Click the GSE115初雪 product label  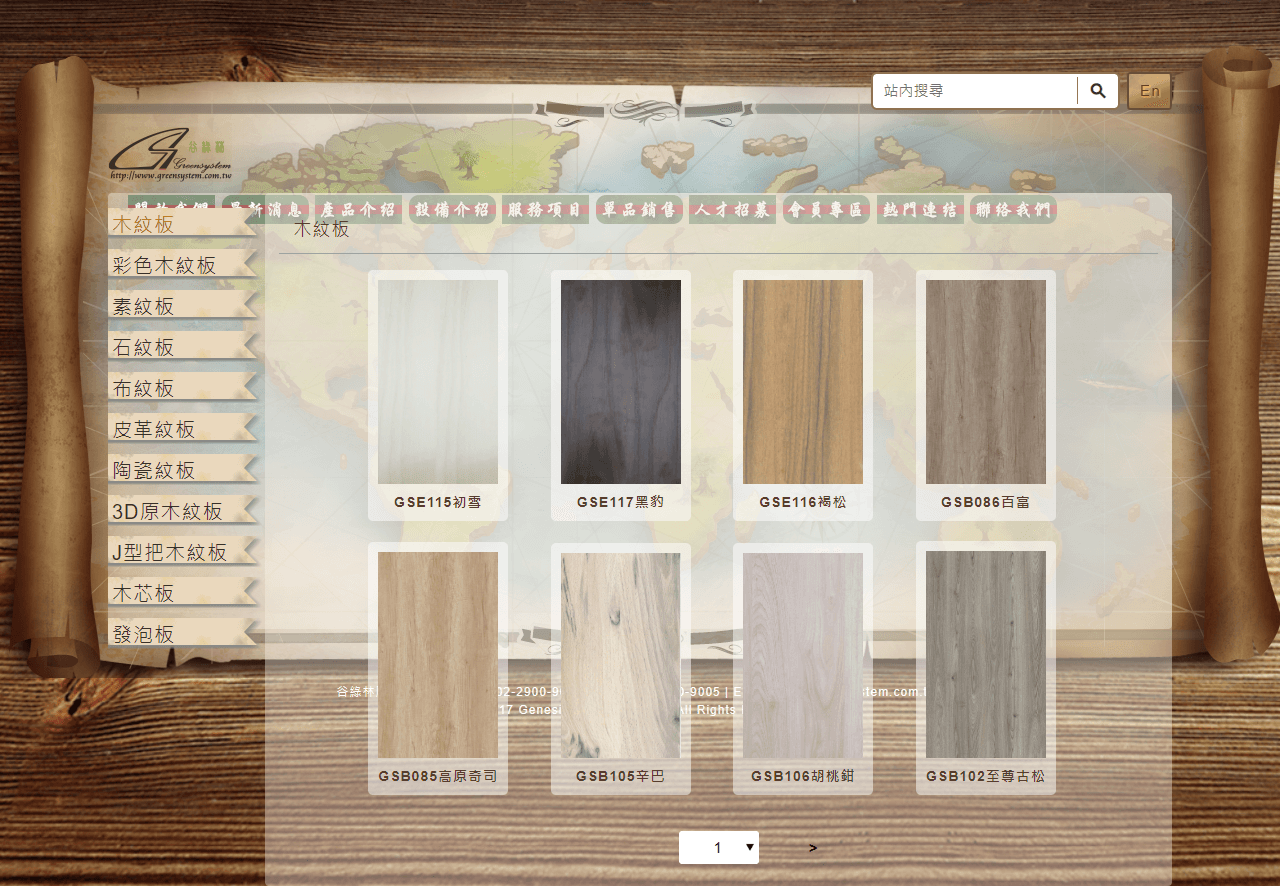[x=438, y=502]
